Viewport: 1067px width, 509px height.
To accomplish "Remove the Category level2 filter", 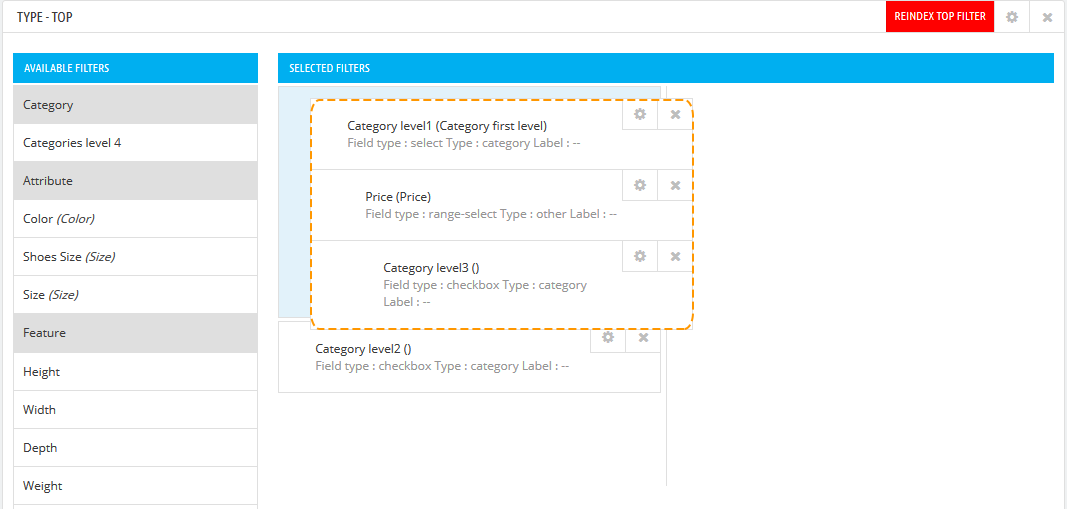I will [644, 338].
